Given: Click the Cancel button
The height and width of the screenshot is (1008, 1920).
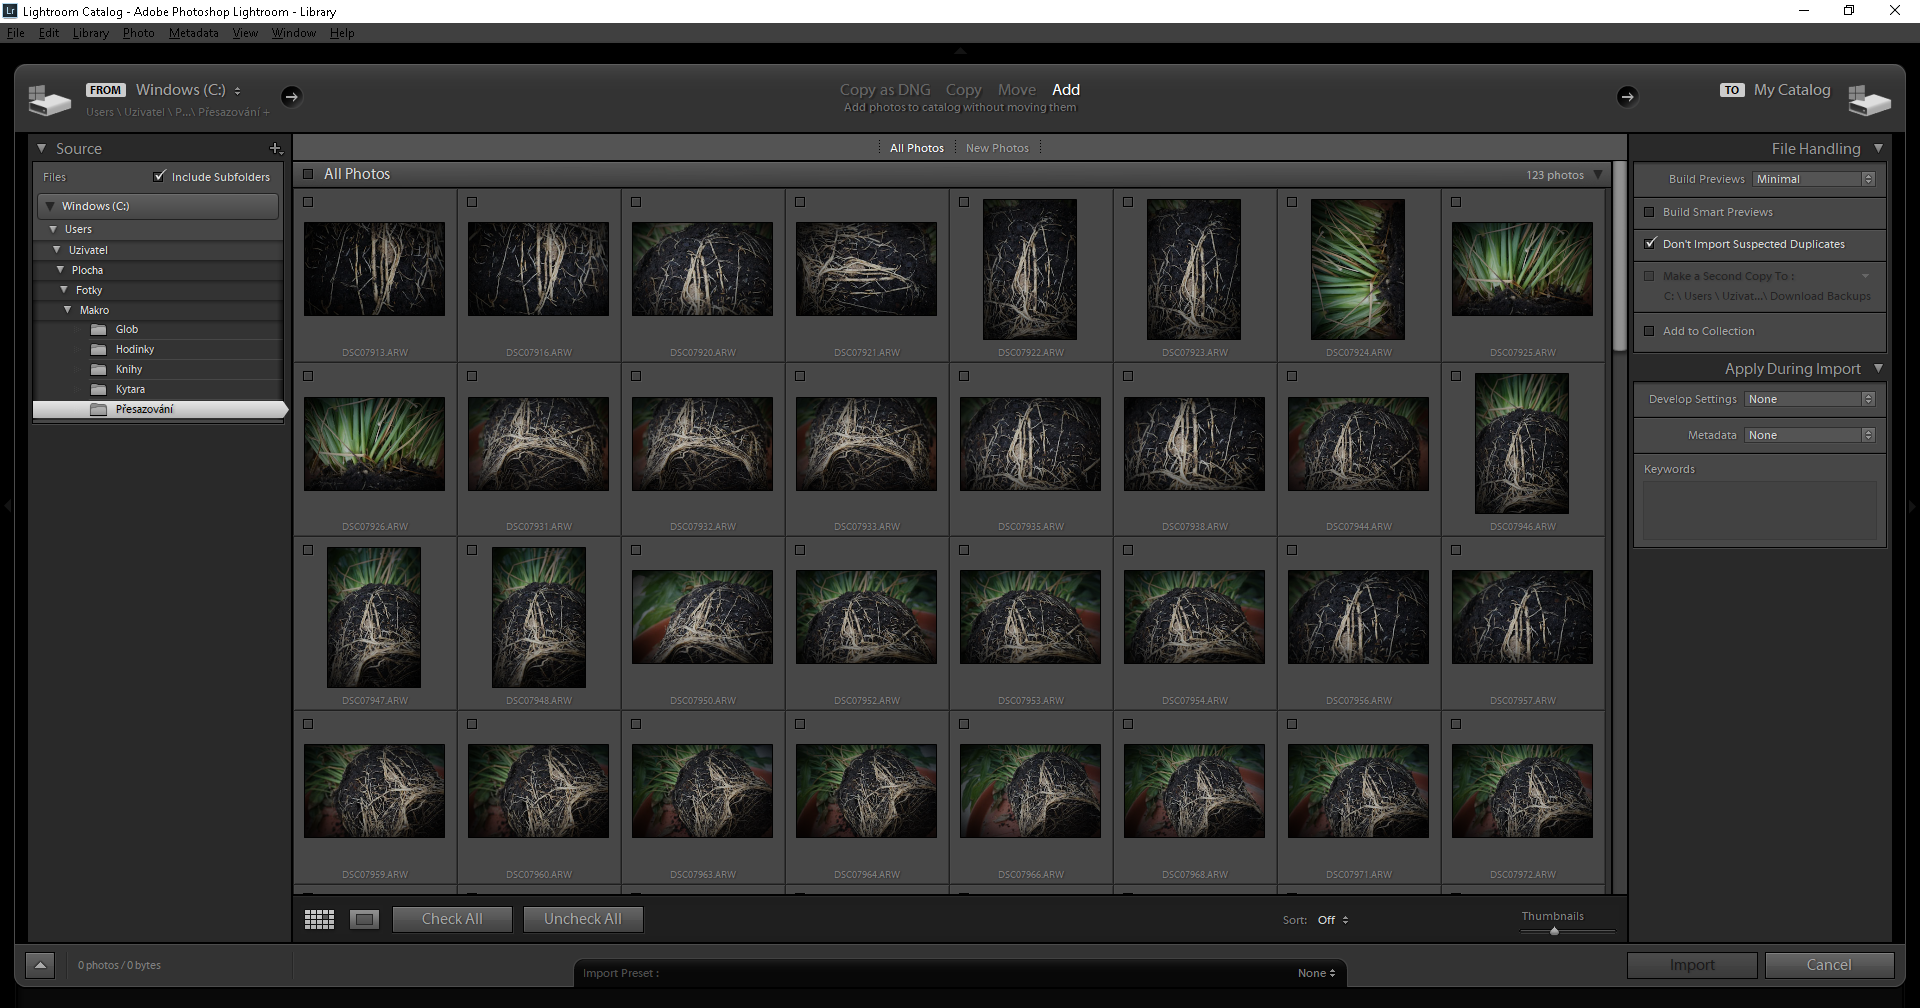Looking at the screenshot, I should [1828, 965].
